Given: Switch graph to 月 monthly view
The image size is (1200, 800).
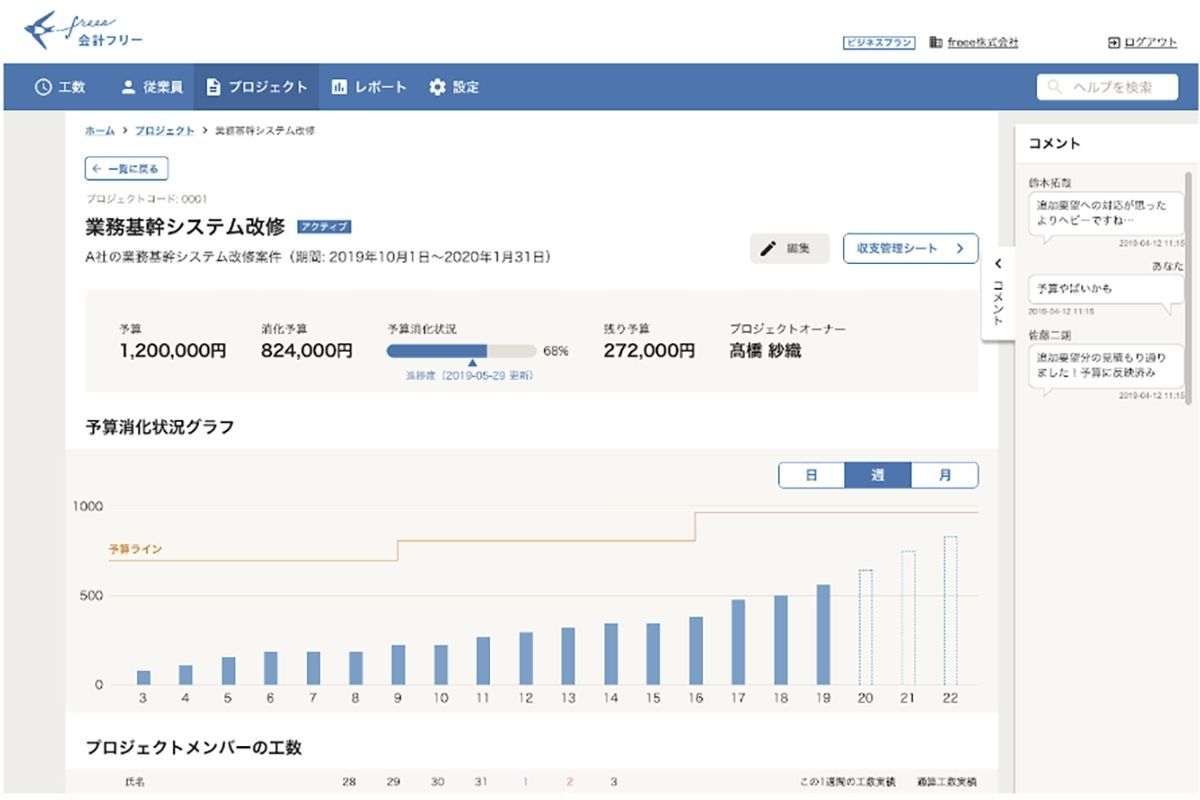Looking at the screenshot, I should click(x=944, y=476).
